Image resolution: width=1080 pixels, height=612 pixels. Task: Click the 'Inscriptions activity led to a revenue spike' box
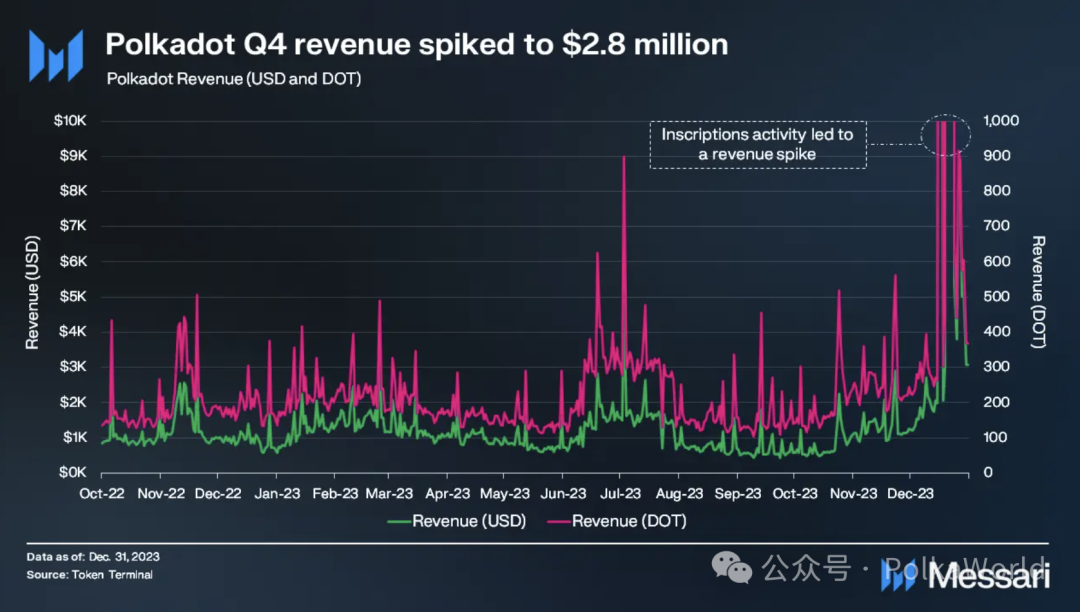coord(758,145)
